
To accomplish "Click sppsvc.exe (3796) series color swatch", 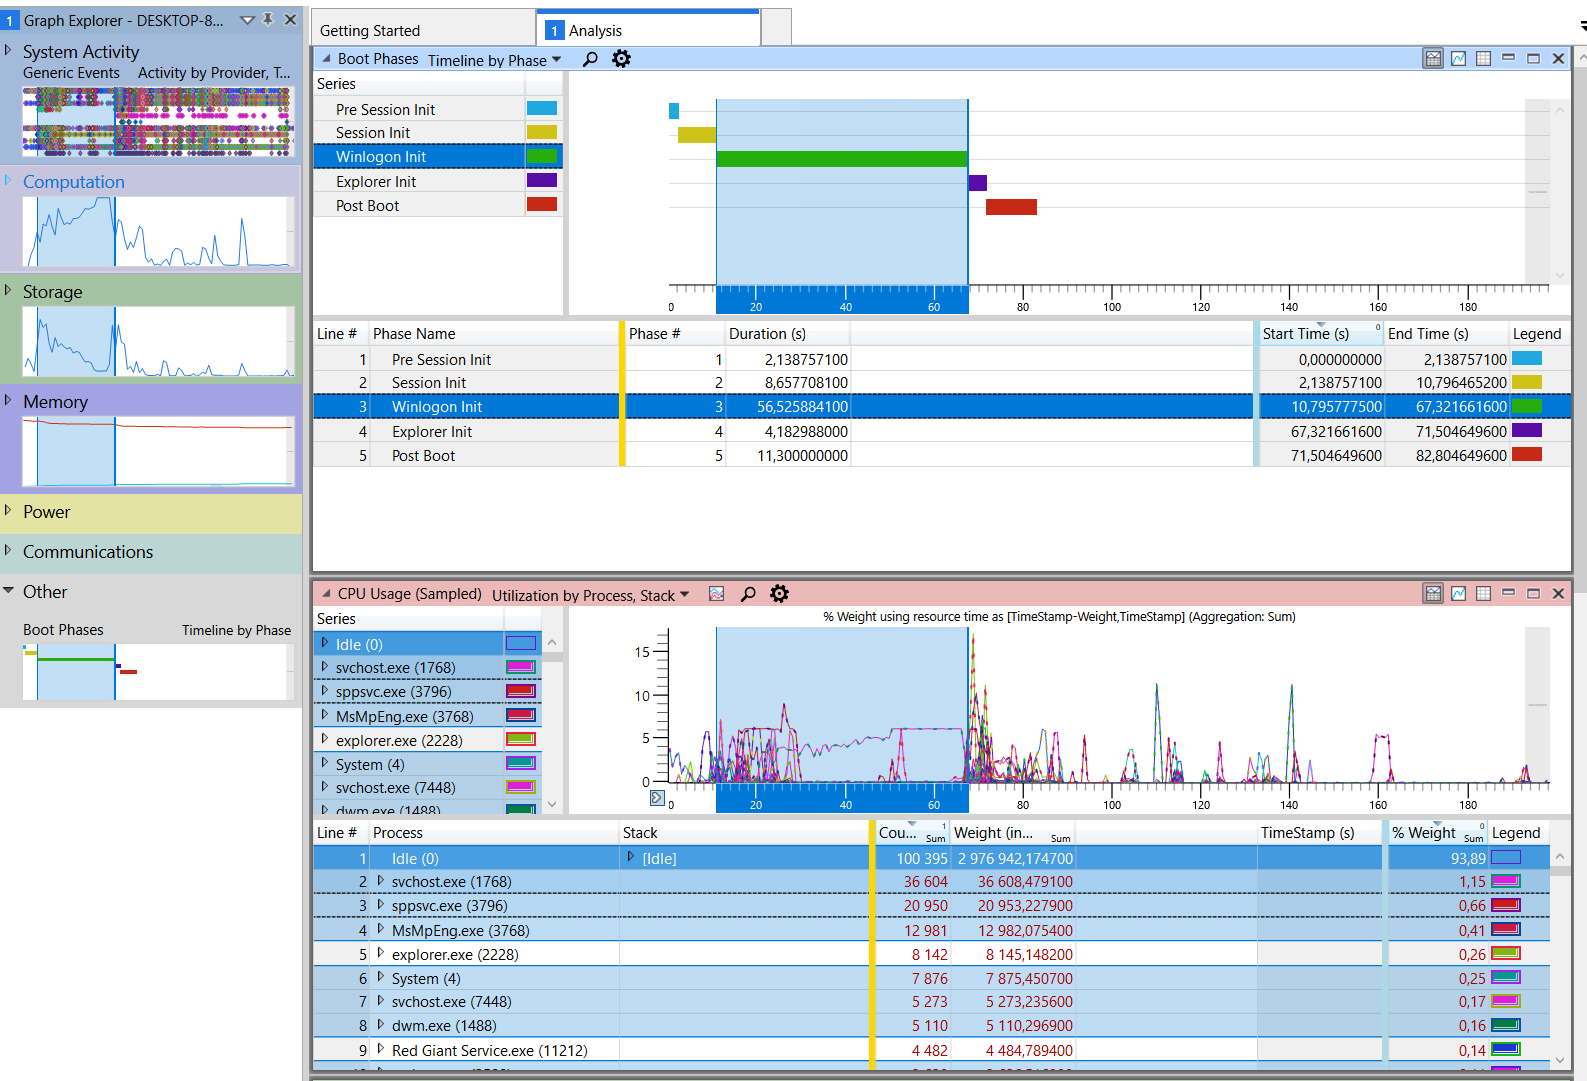I will click(x=521, y=691).
